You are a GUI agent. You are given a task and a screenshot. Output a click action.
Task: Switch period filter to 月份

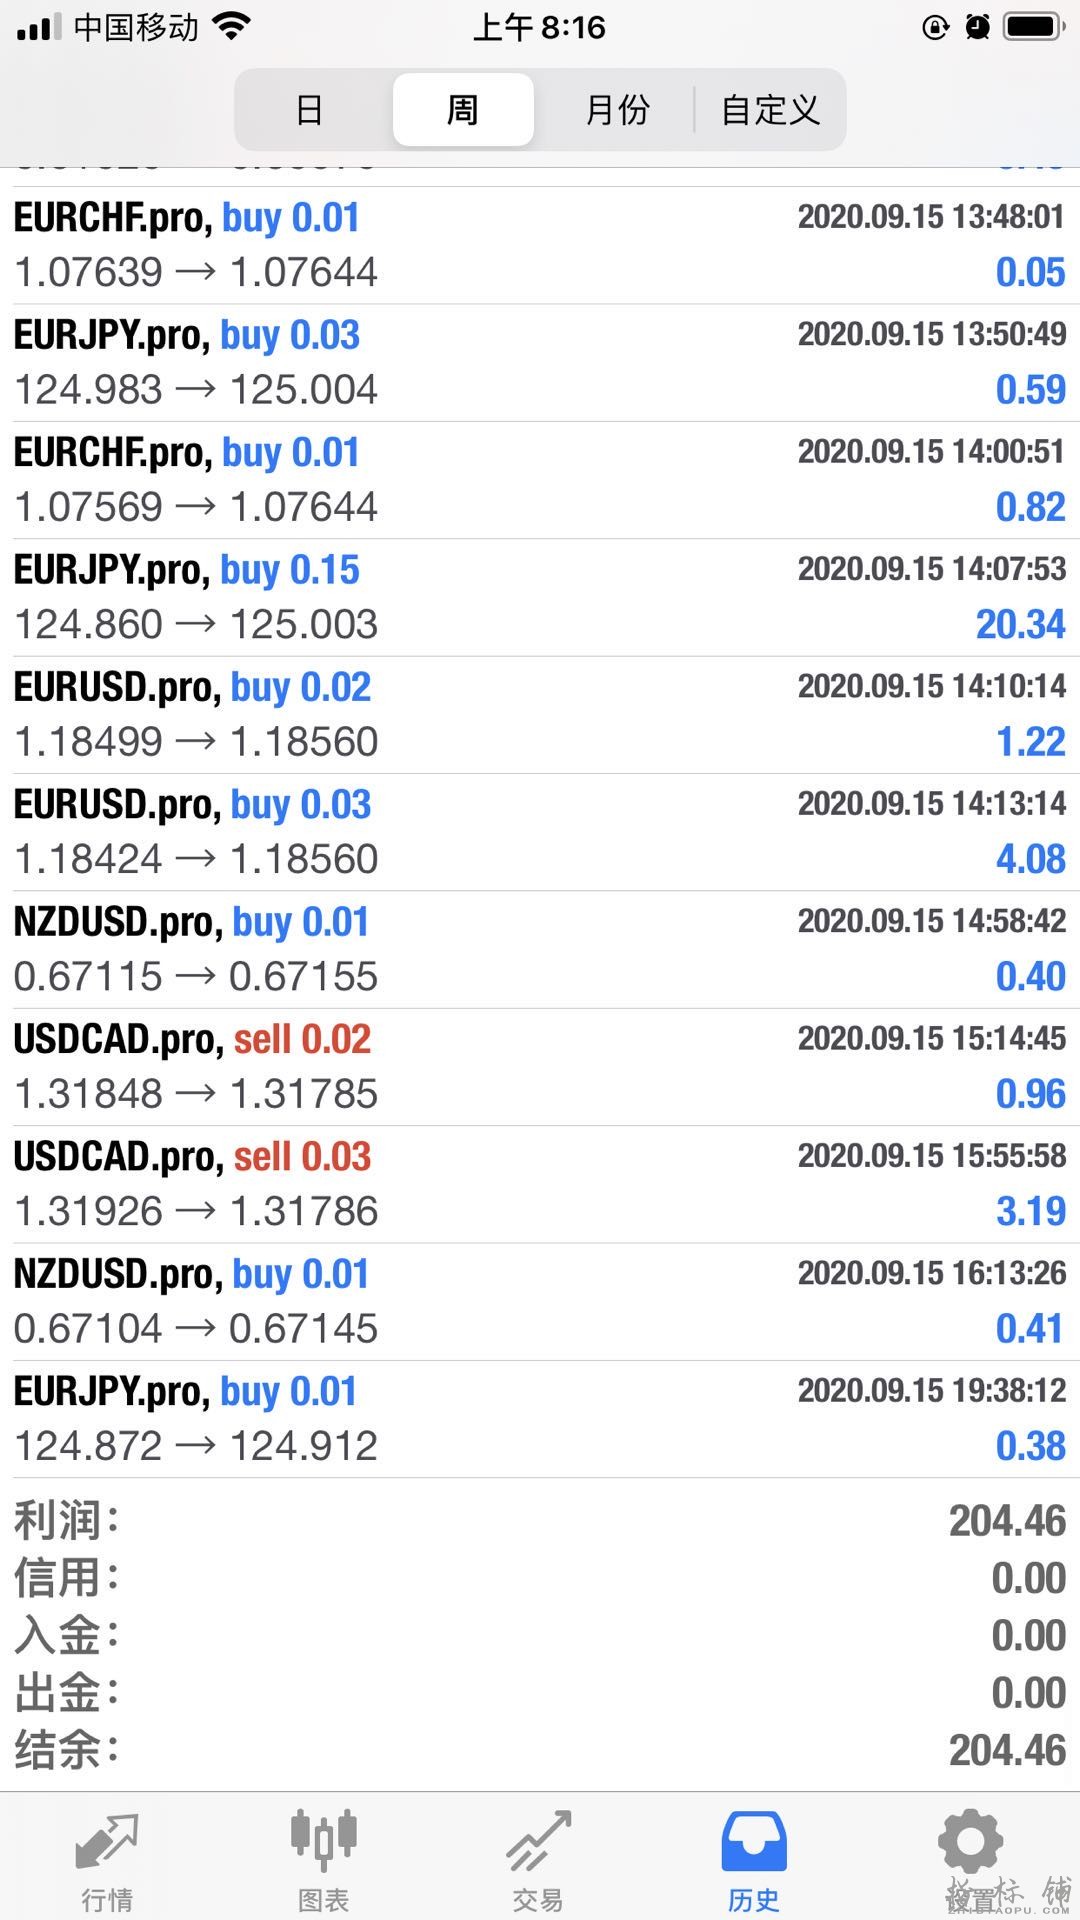617,109
